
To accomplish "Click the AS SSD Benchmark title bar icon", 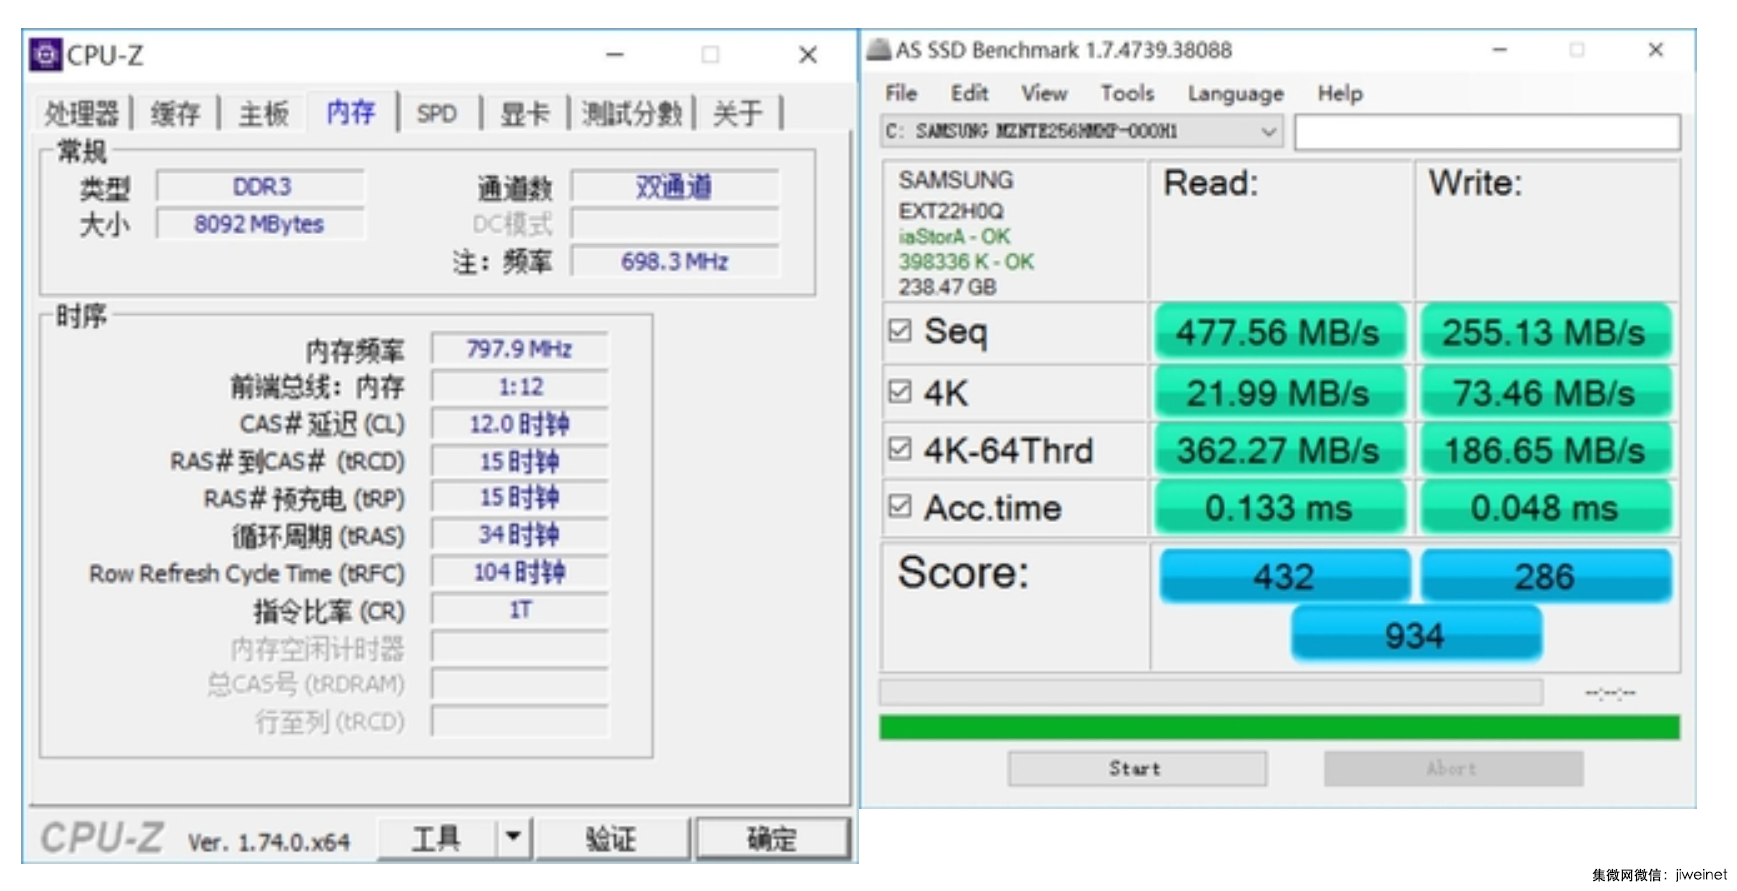I will (878, 49).
